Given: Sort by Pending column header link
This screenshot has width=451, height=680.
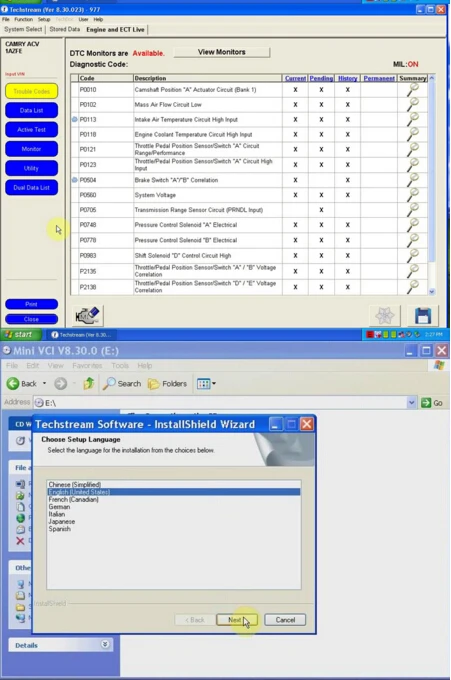Looking at the screenshot, I should (321, 78).
